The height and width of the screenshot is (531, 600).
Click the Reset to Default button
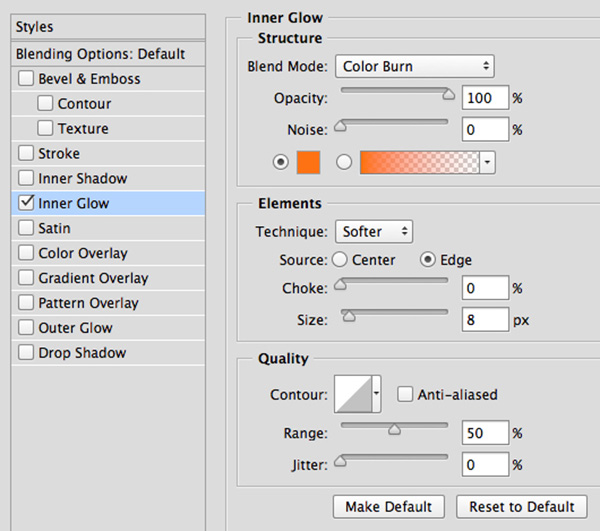522,506
